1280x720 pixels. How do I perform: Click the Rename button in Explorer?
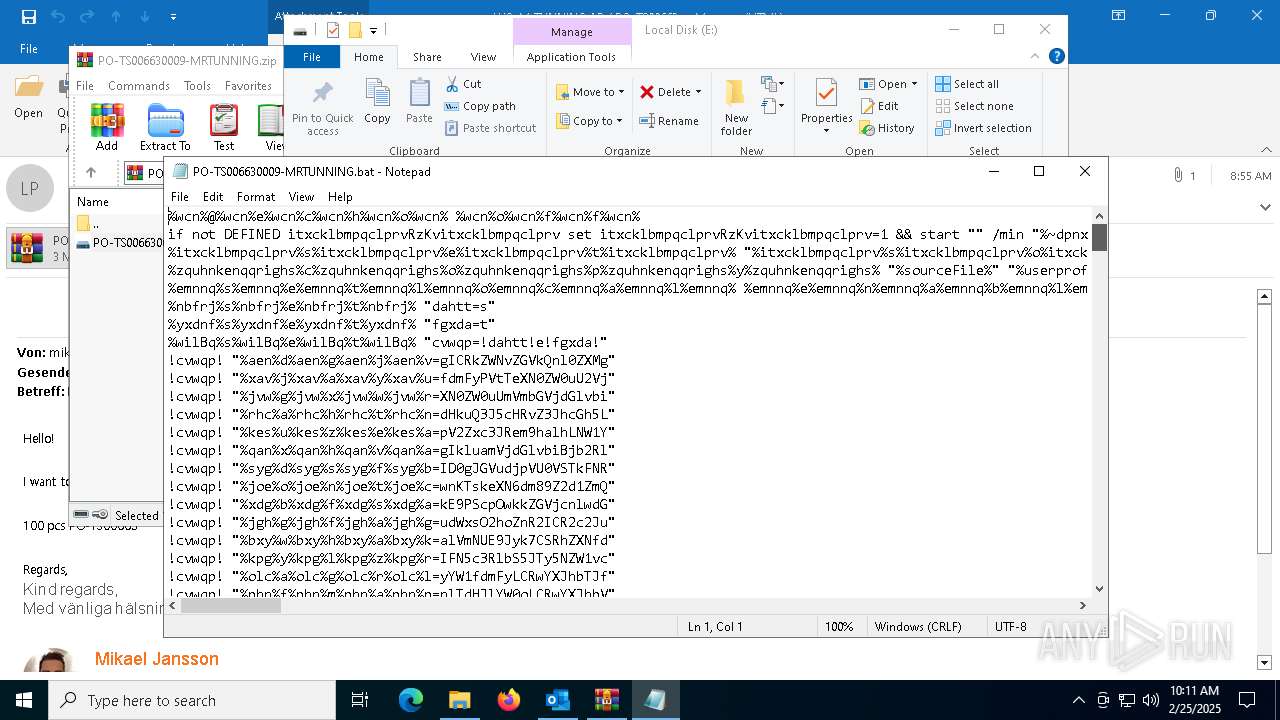669,121
